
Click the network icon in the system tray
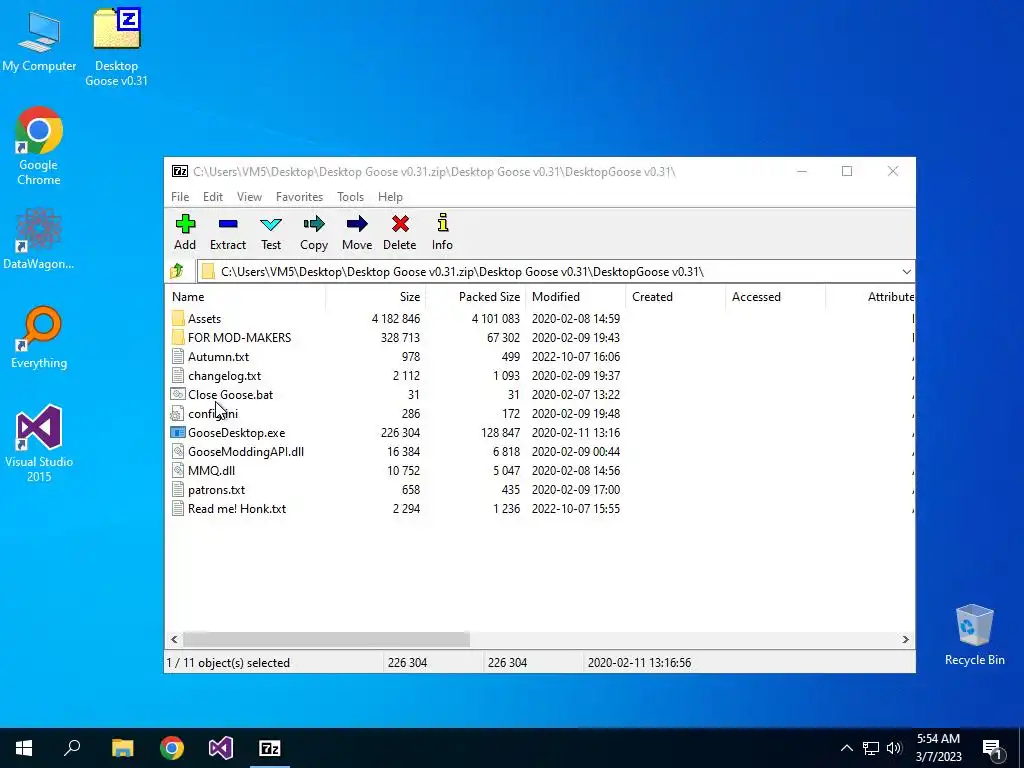click(871, 748)
